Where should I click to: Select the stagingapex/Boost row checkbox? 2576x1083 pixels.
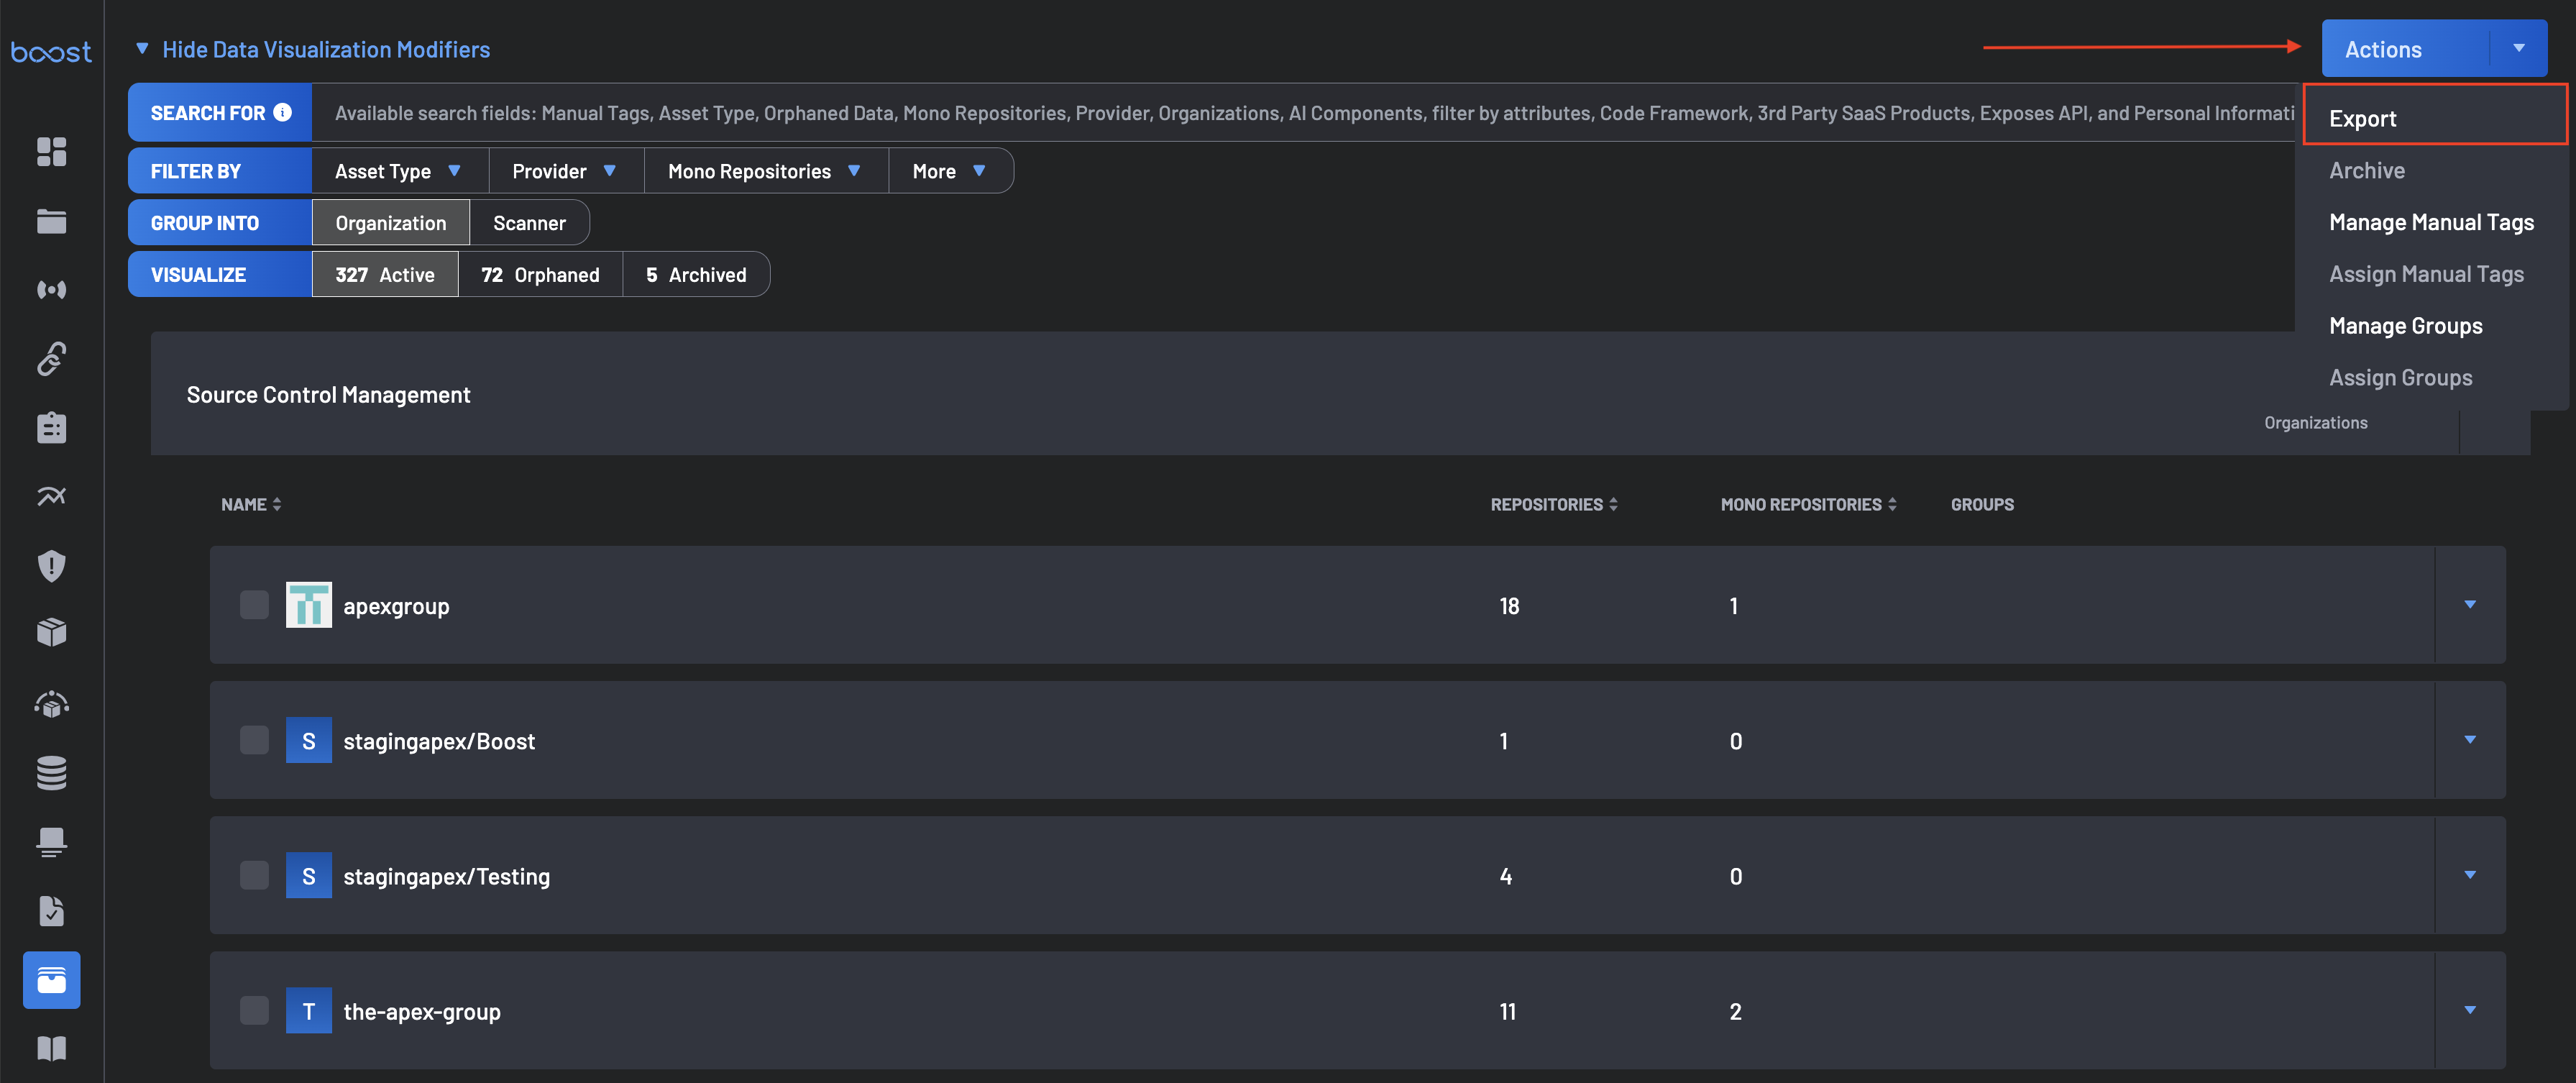pos(254,740)
